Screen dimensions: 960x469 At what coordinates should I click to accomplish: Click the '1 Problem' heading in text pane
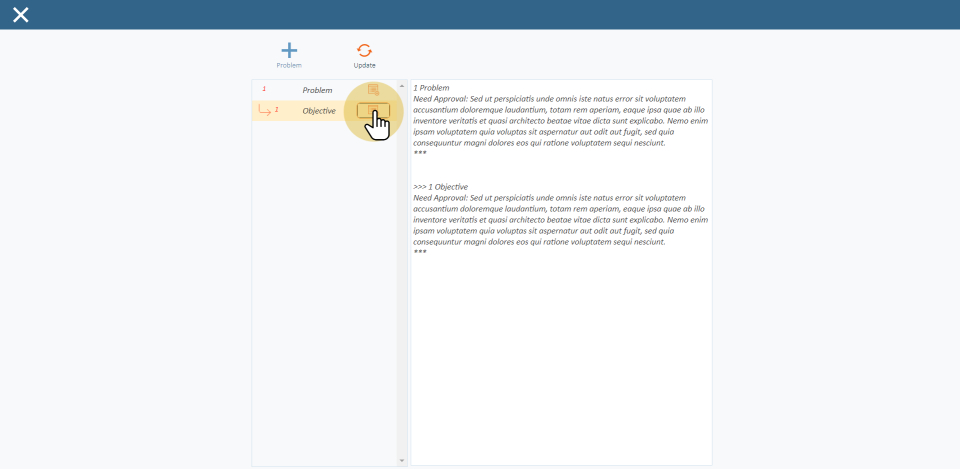(432, 88)
